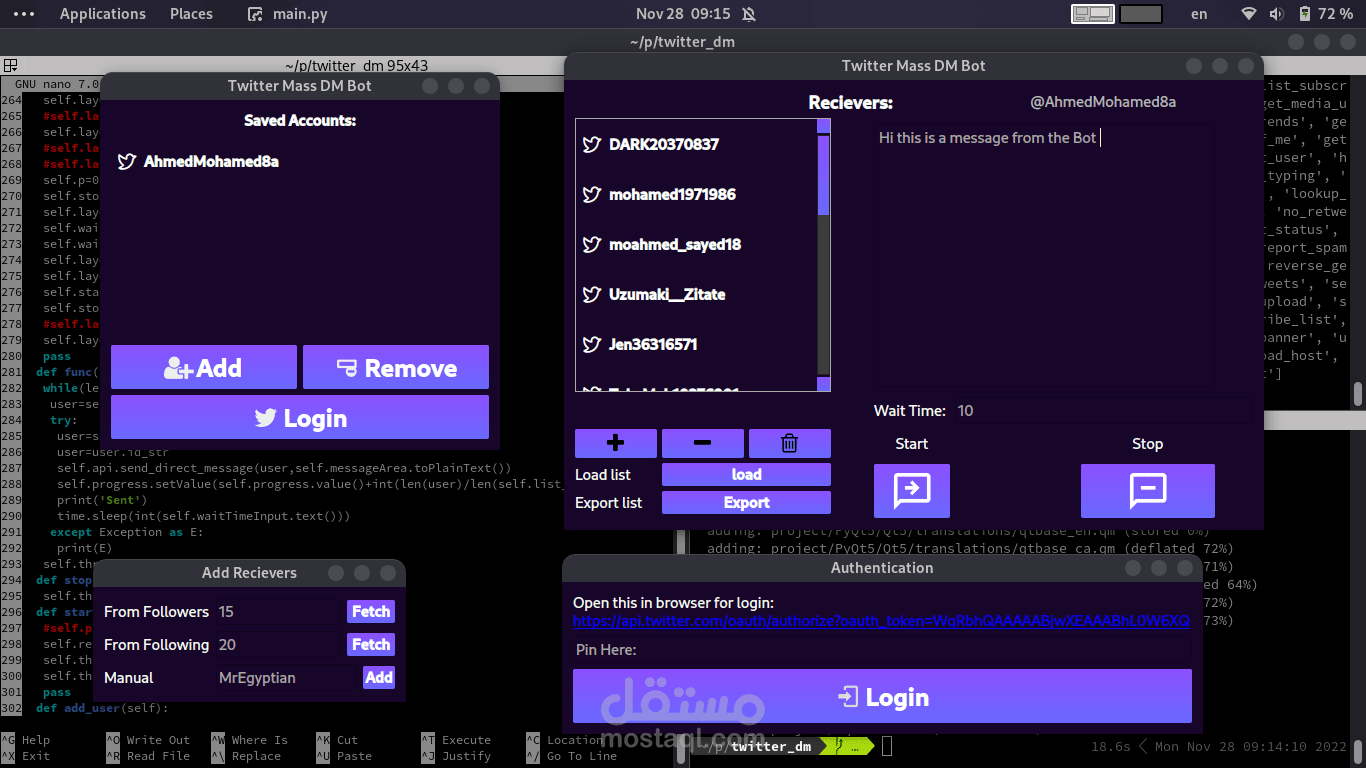
Task: Click the Export button beside Export list
Action: coord(746,502)
